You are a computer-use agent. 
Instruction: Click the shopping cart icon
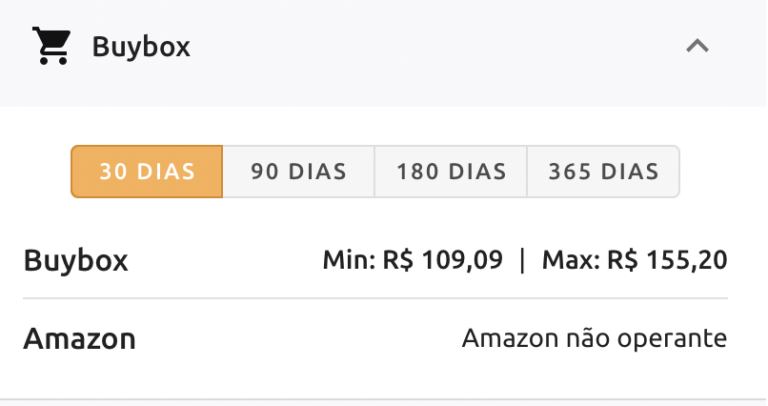pyautogui.click(x=51, y=47)
